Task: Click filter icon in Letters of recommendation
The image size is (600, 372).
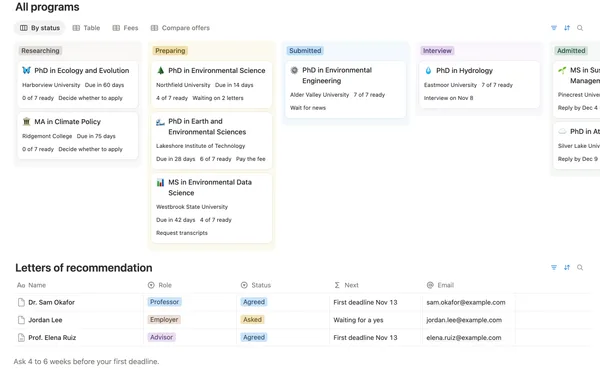Action: [x=554, y=267]
